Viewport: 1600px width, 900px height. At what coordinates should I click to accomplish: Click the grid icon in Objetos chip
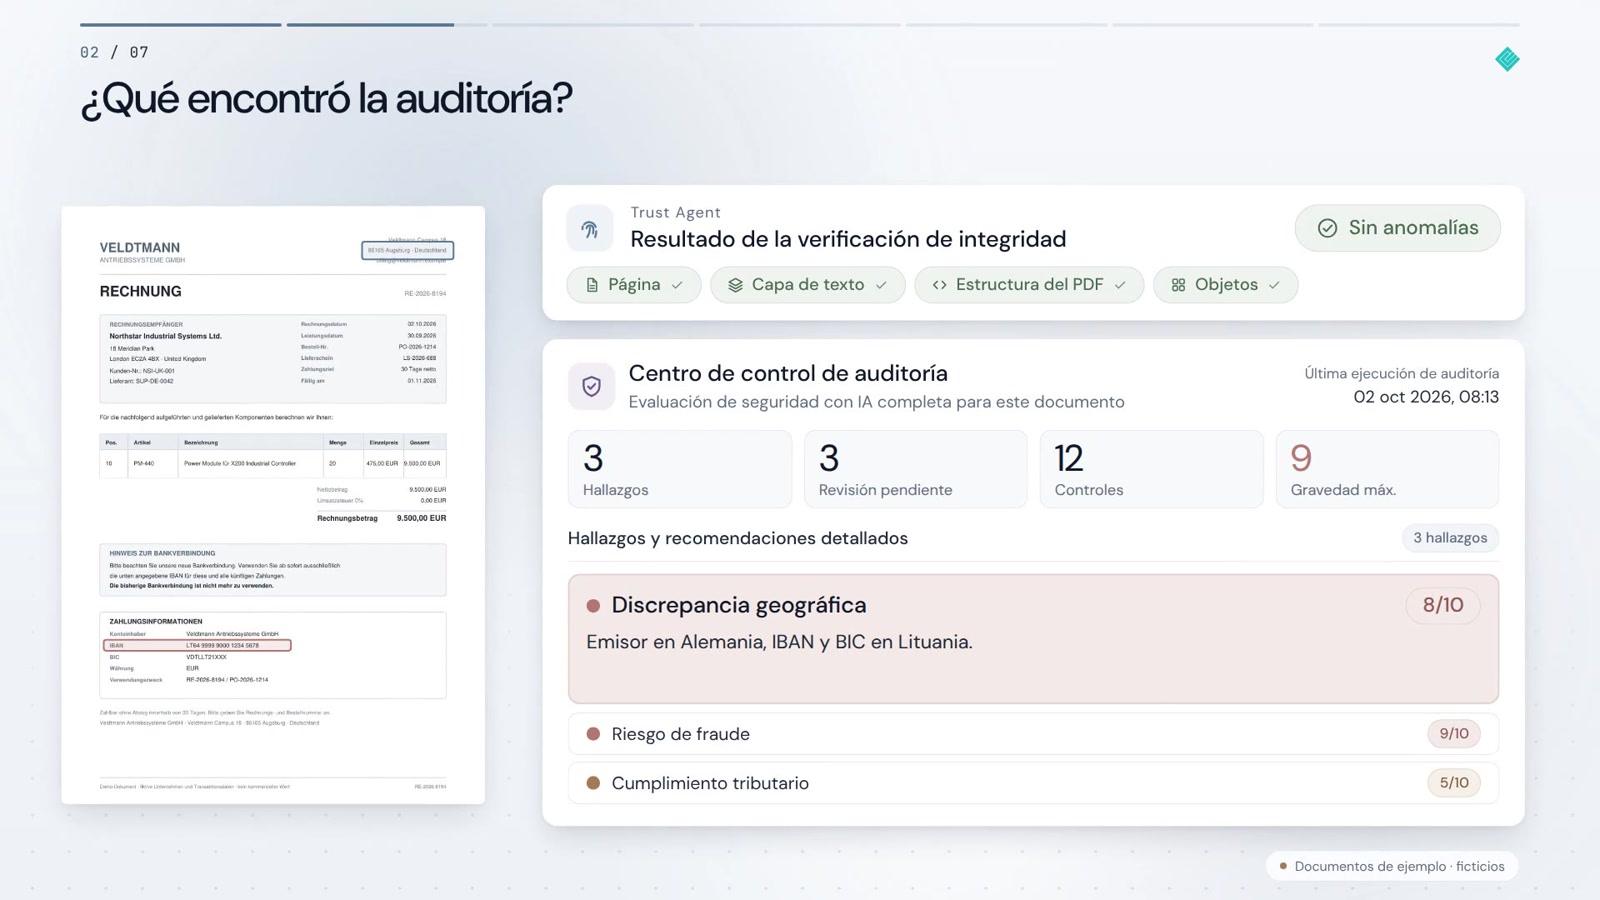point(1178,285)
